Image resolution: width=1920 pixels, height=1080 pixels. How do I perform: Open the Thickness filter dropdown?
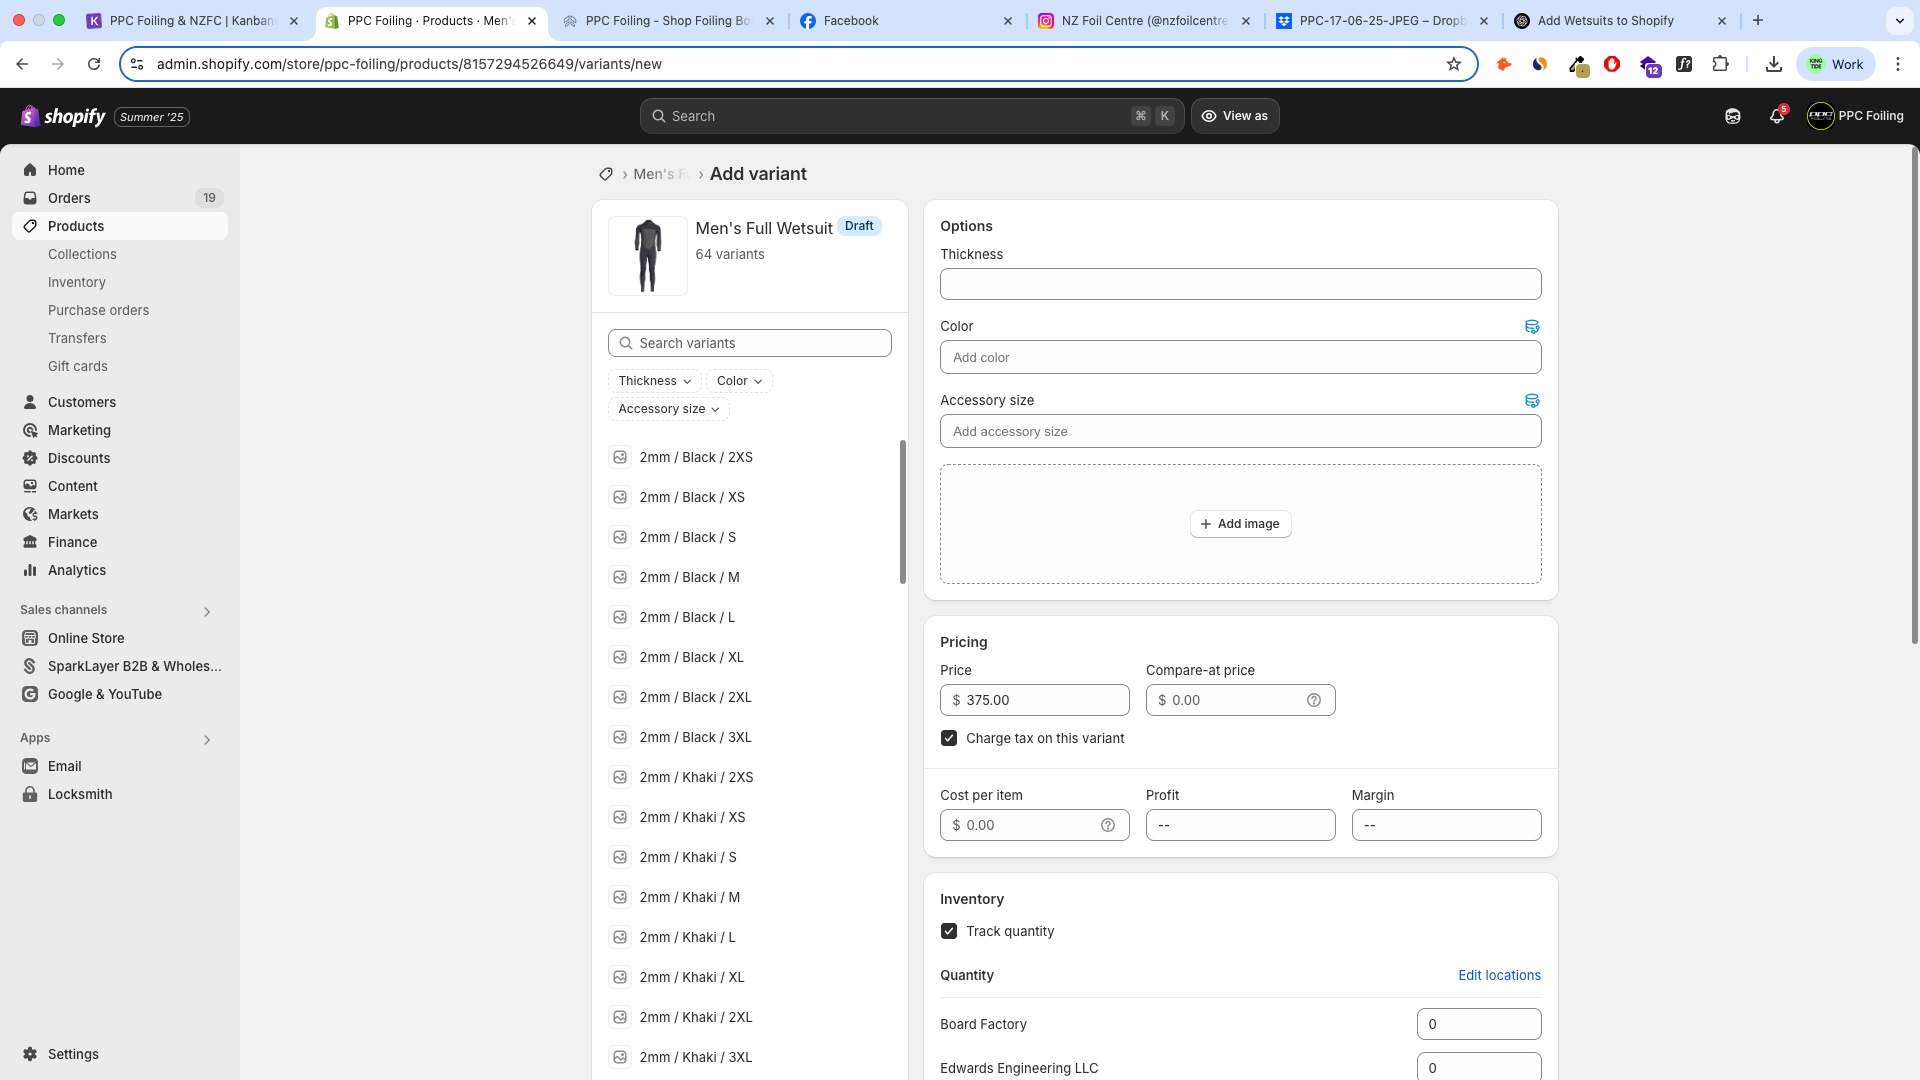(654, 381)
